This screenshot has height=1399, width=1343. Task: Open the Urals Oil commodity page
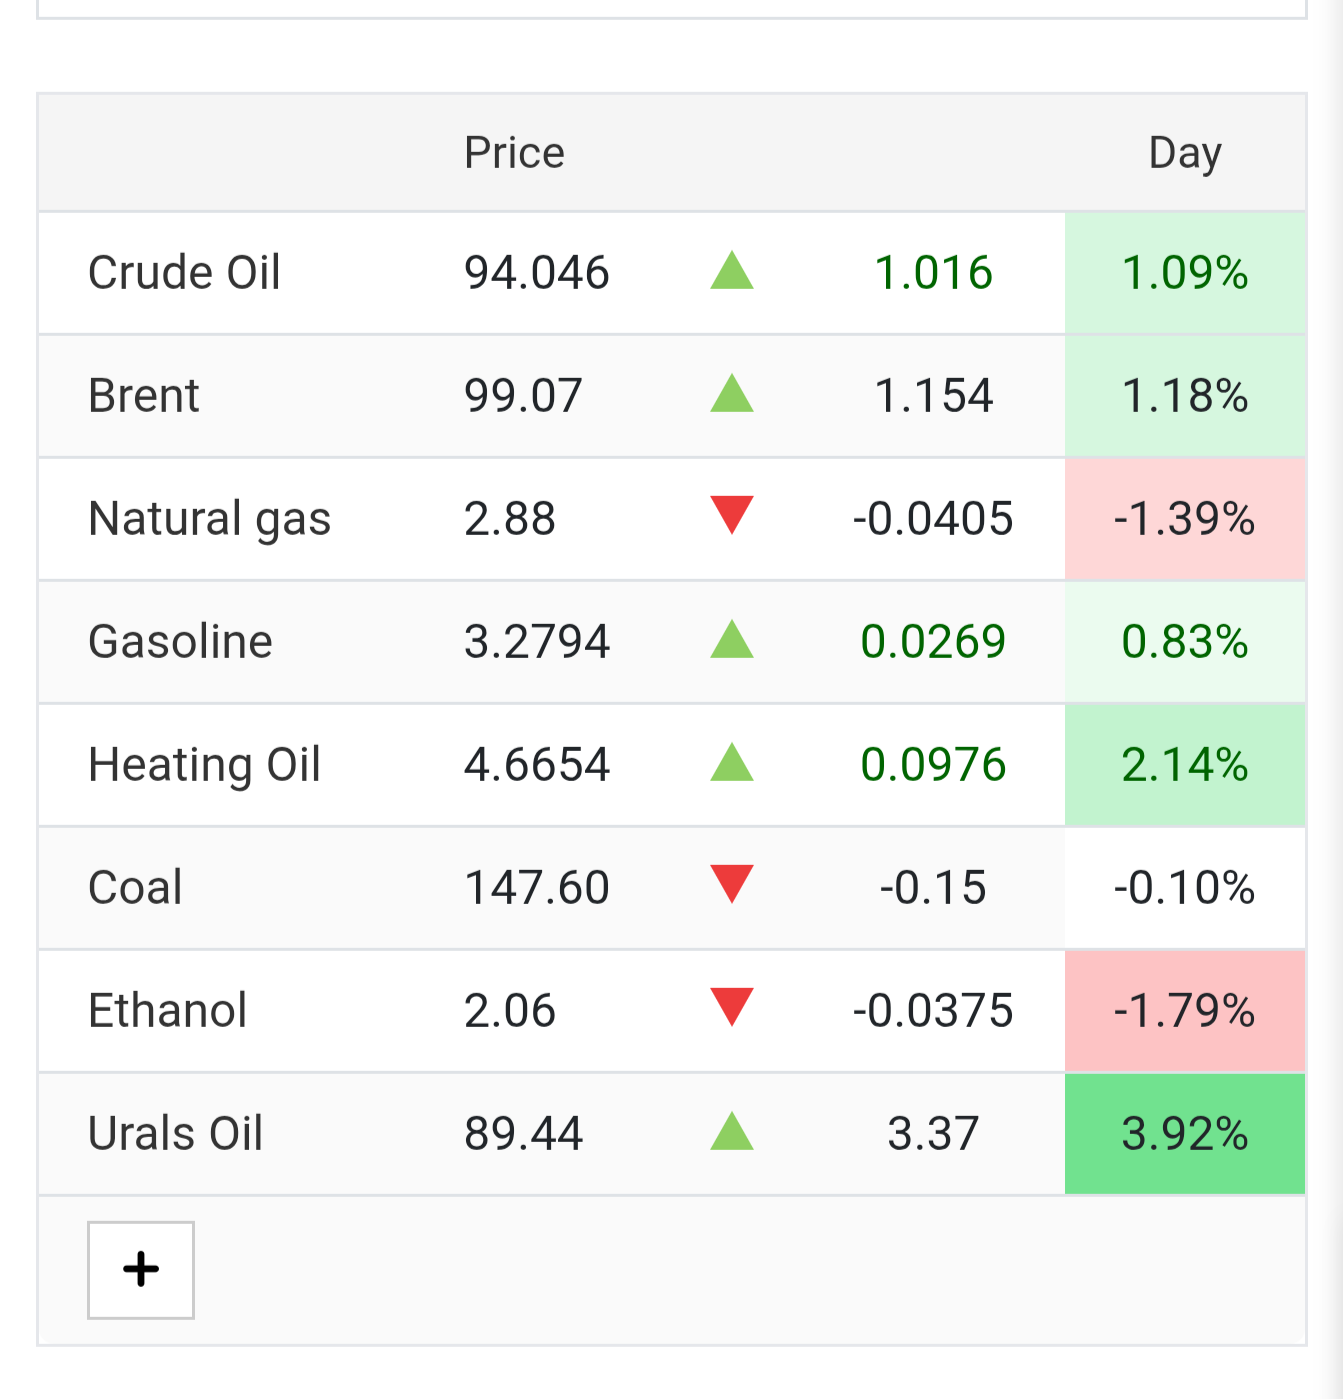tap(175, 1133)
